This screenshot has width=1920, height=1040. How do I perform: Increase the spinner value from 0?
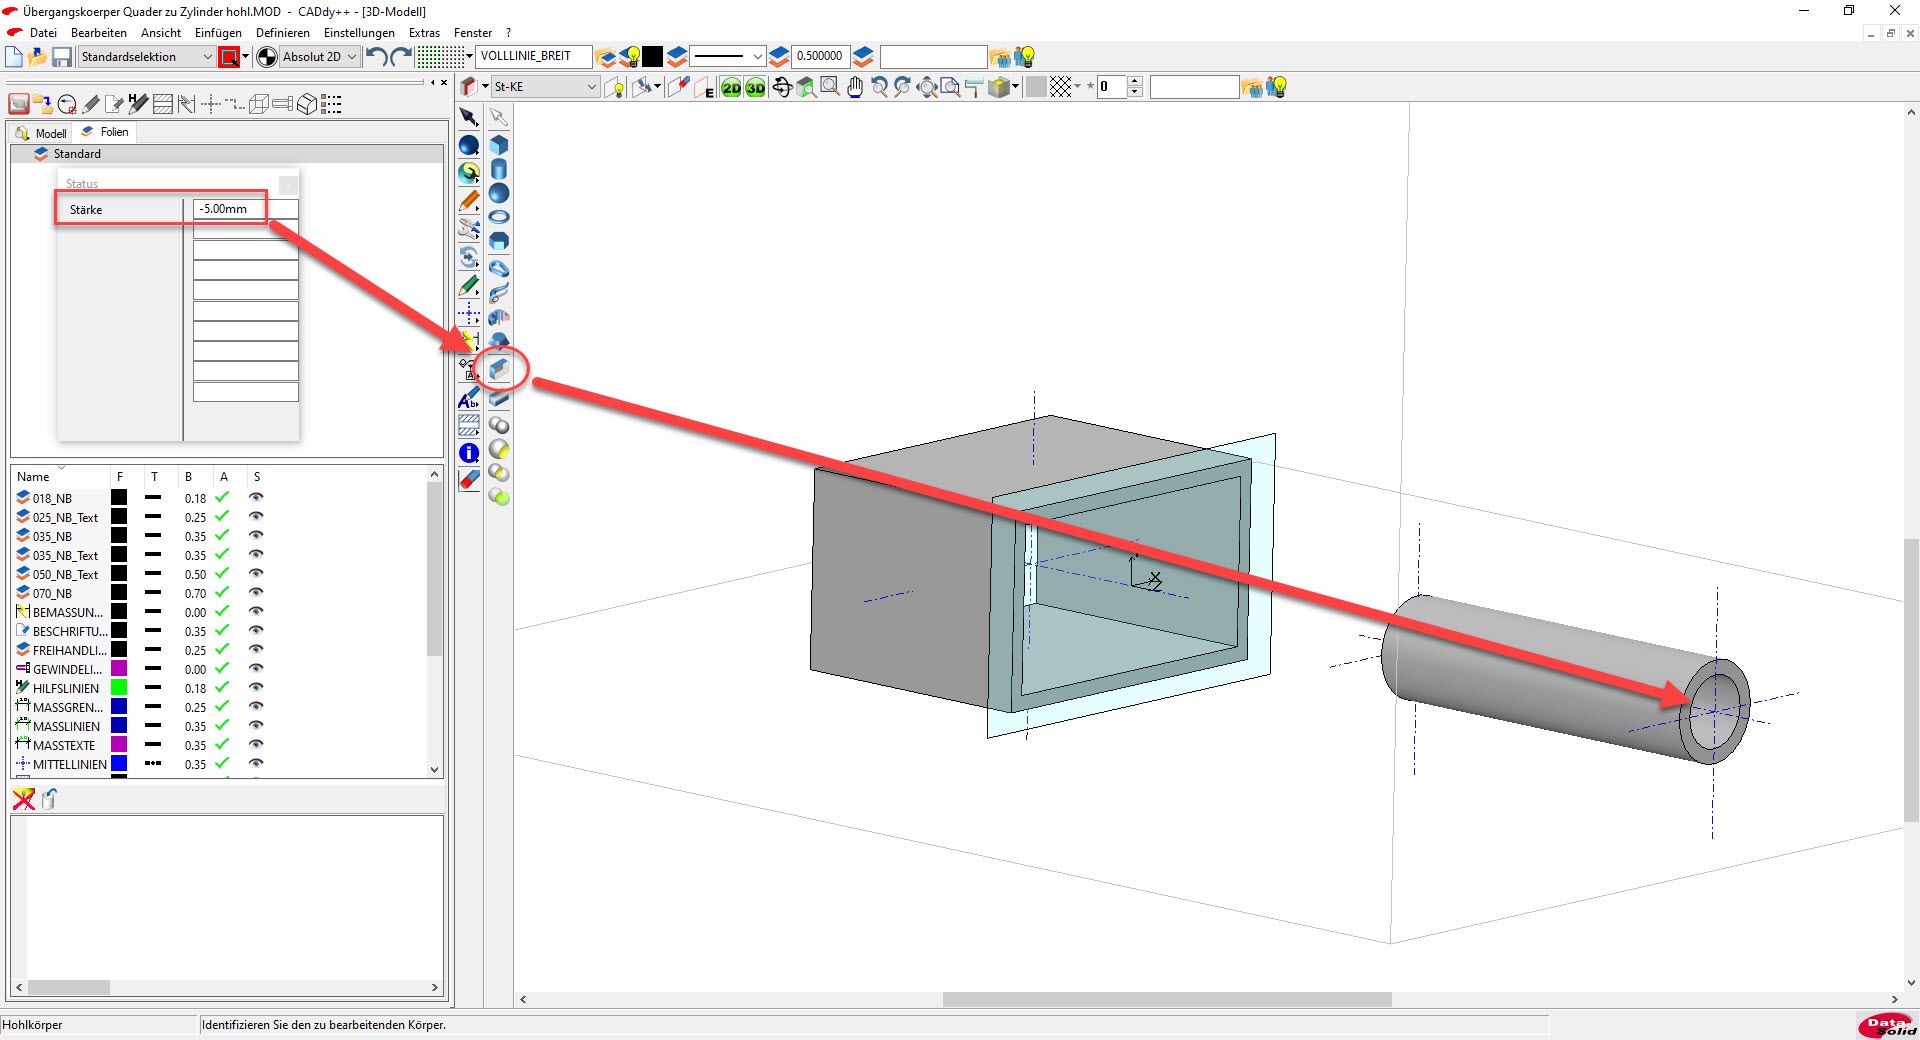[1135, 82]
